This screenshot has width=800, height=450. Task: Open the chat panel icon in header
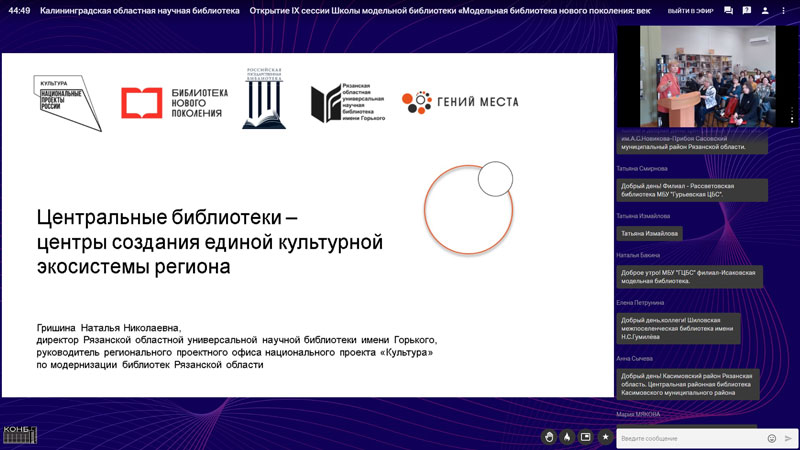coord(728,10)
